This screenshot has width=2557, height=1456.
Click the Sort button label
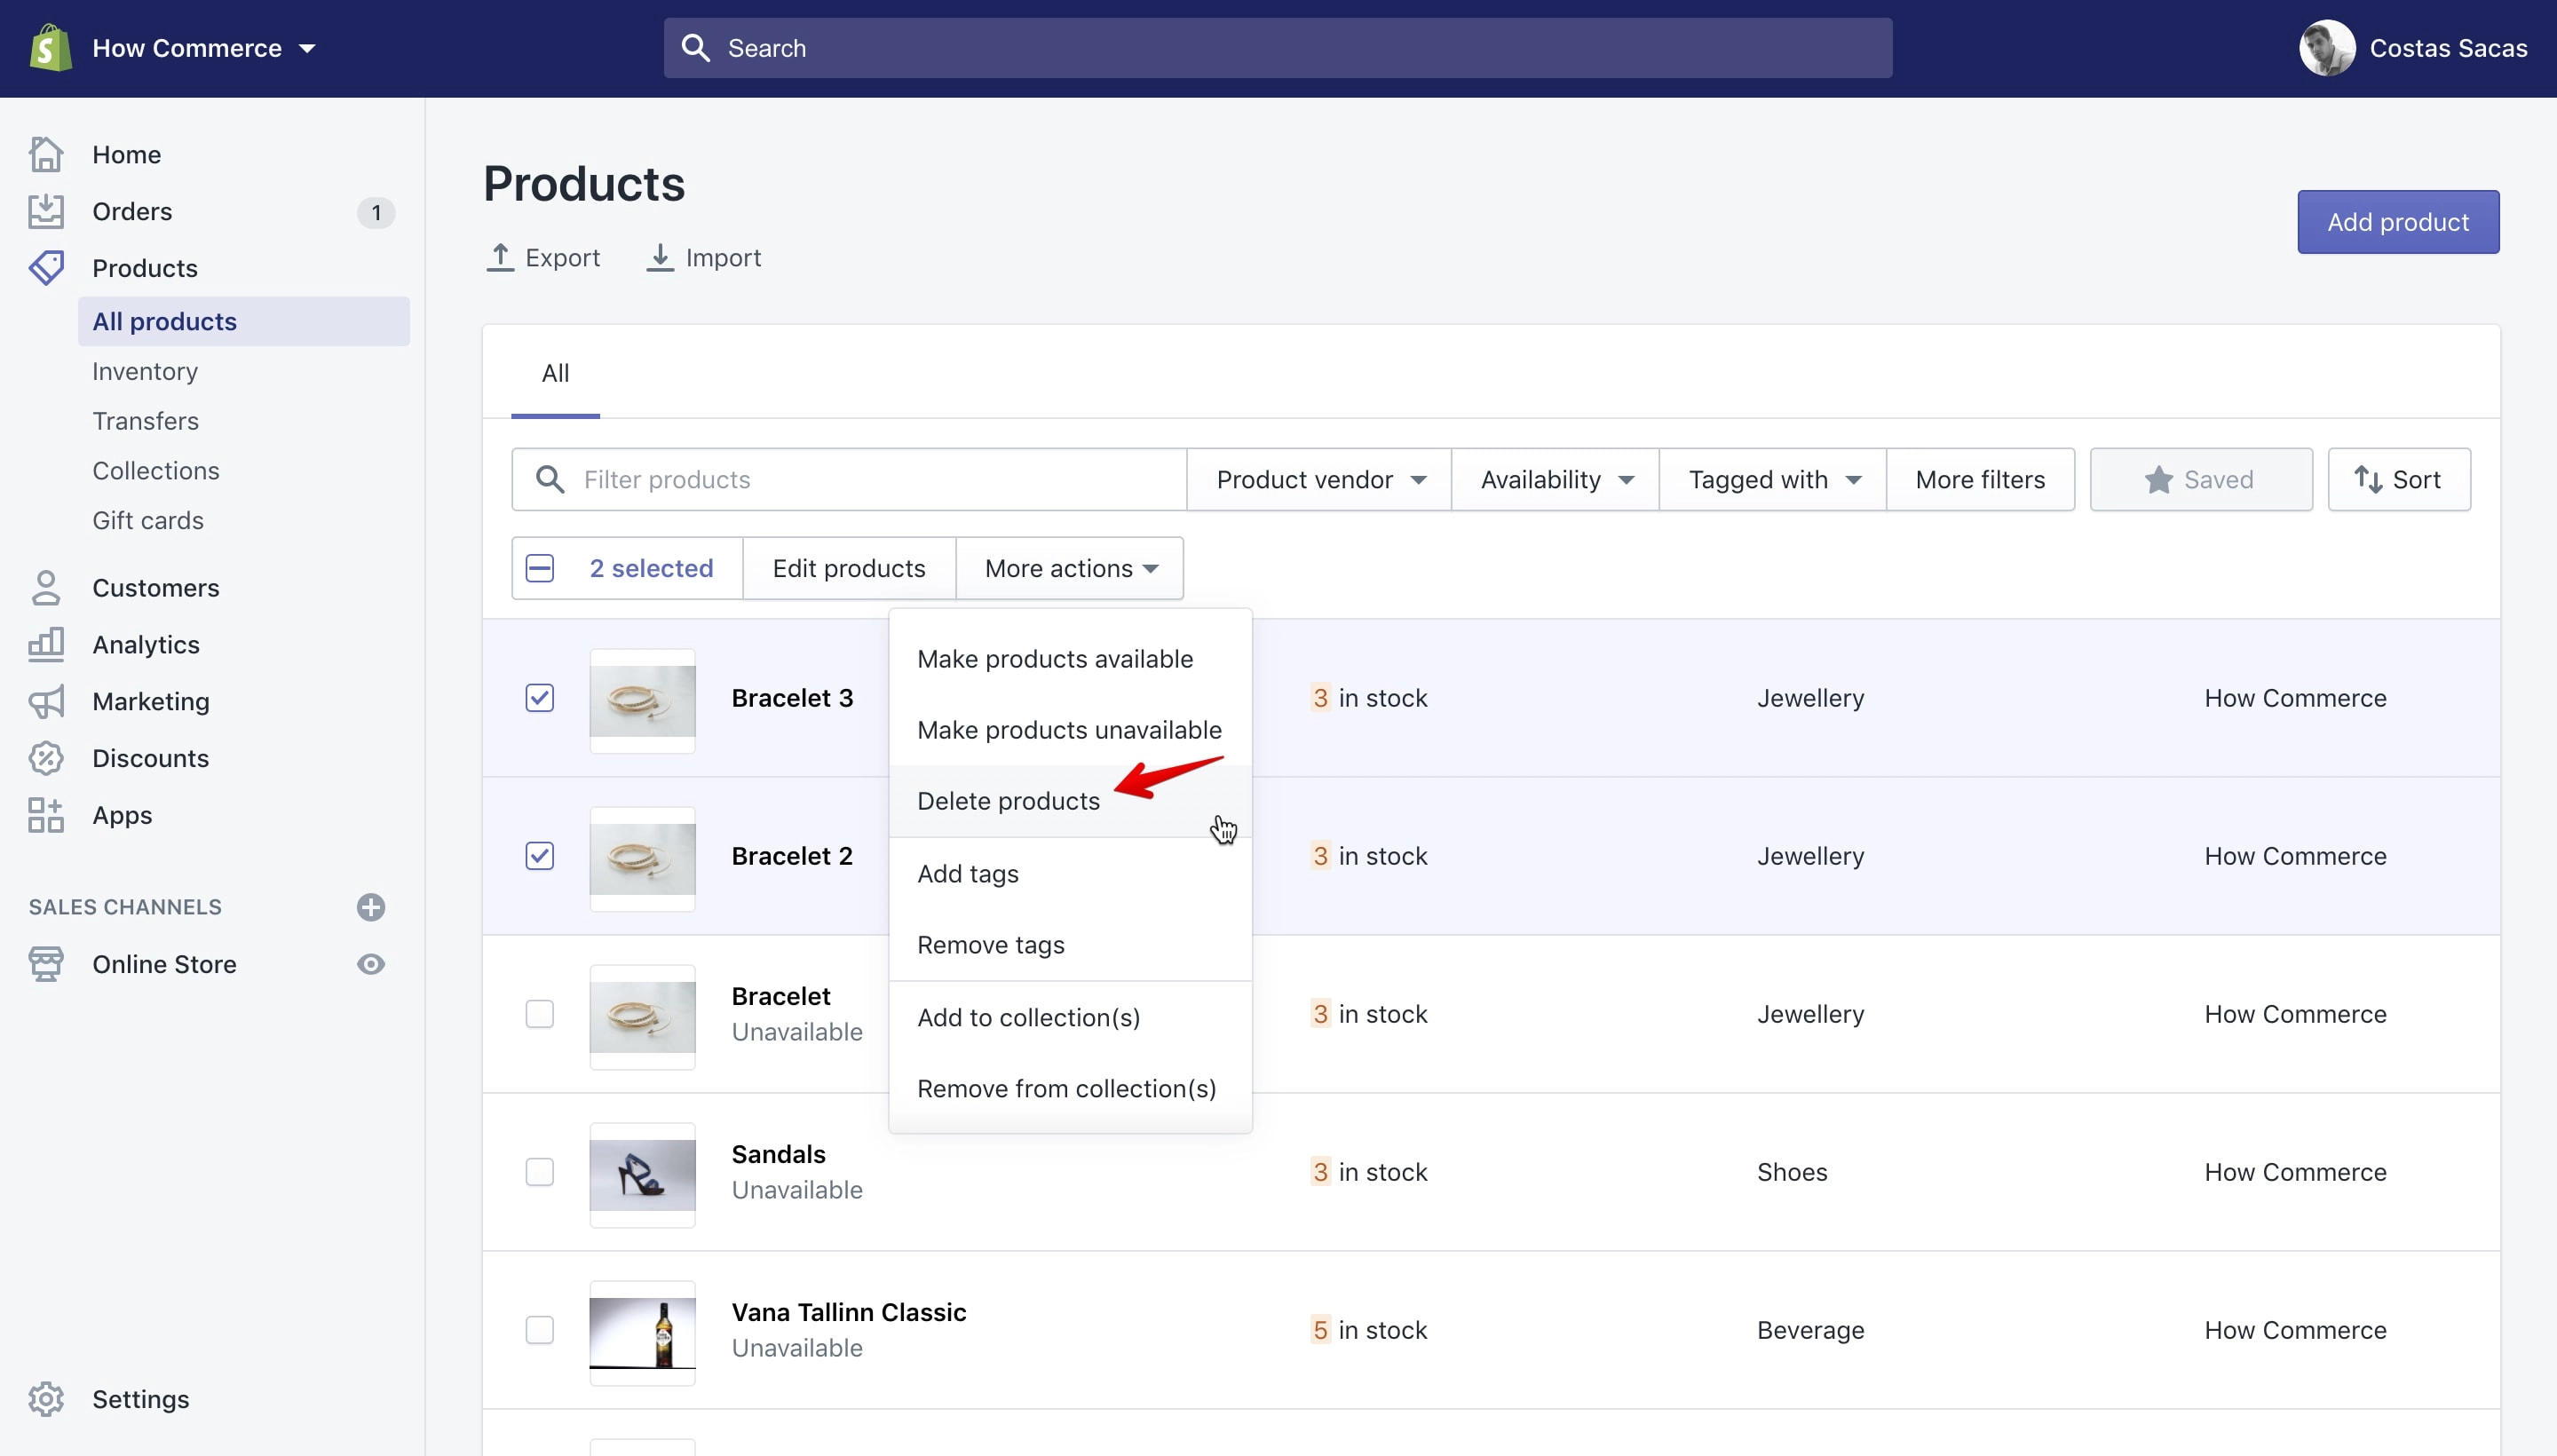[2416, 480]
